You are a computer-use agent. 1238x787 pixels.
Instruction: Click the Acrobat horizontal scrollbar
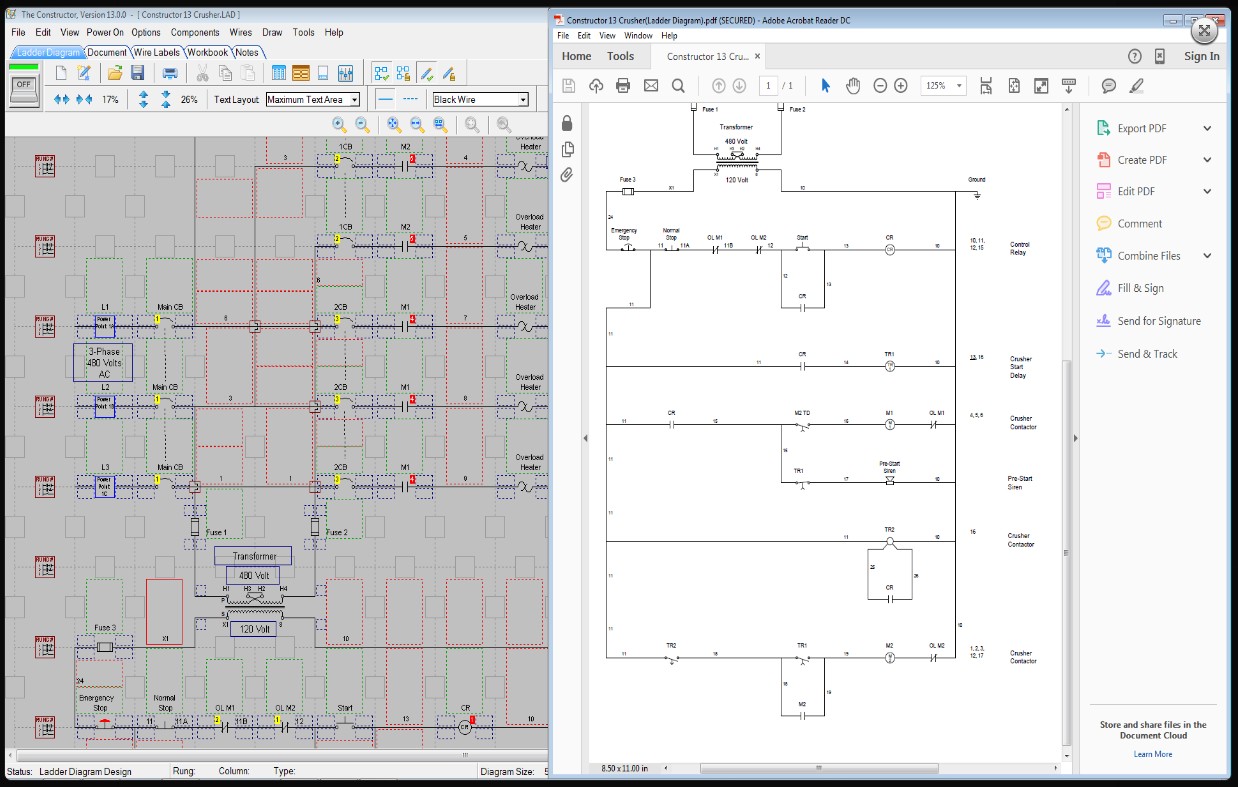pyautogui.click(x=817, y=768)
